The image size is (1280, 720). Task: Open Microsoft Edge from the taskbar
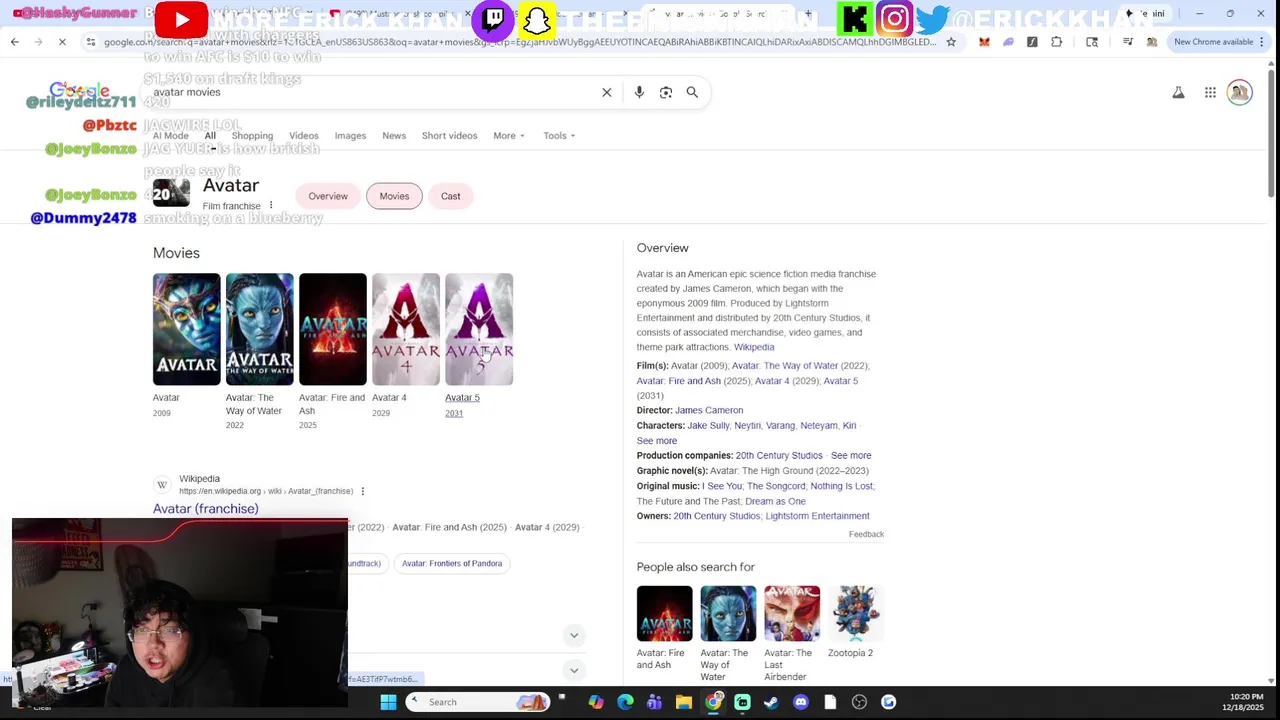(x=625, y=702)
